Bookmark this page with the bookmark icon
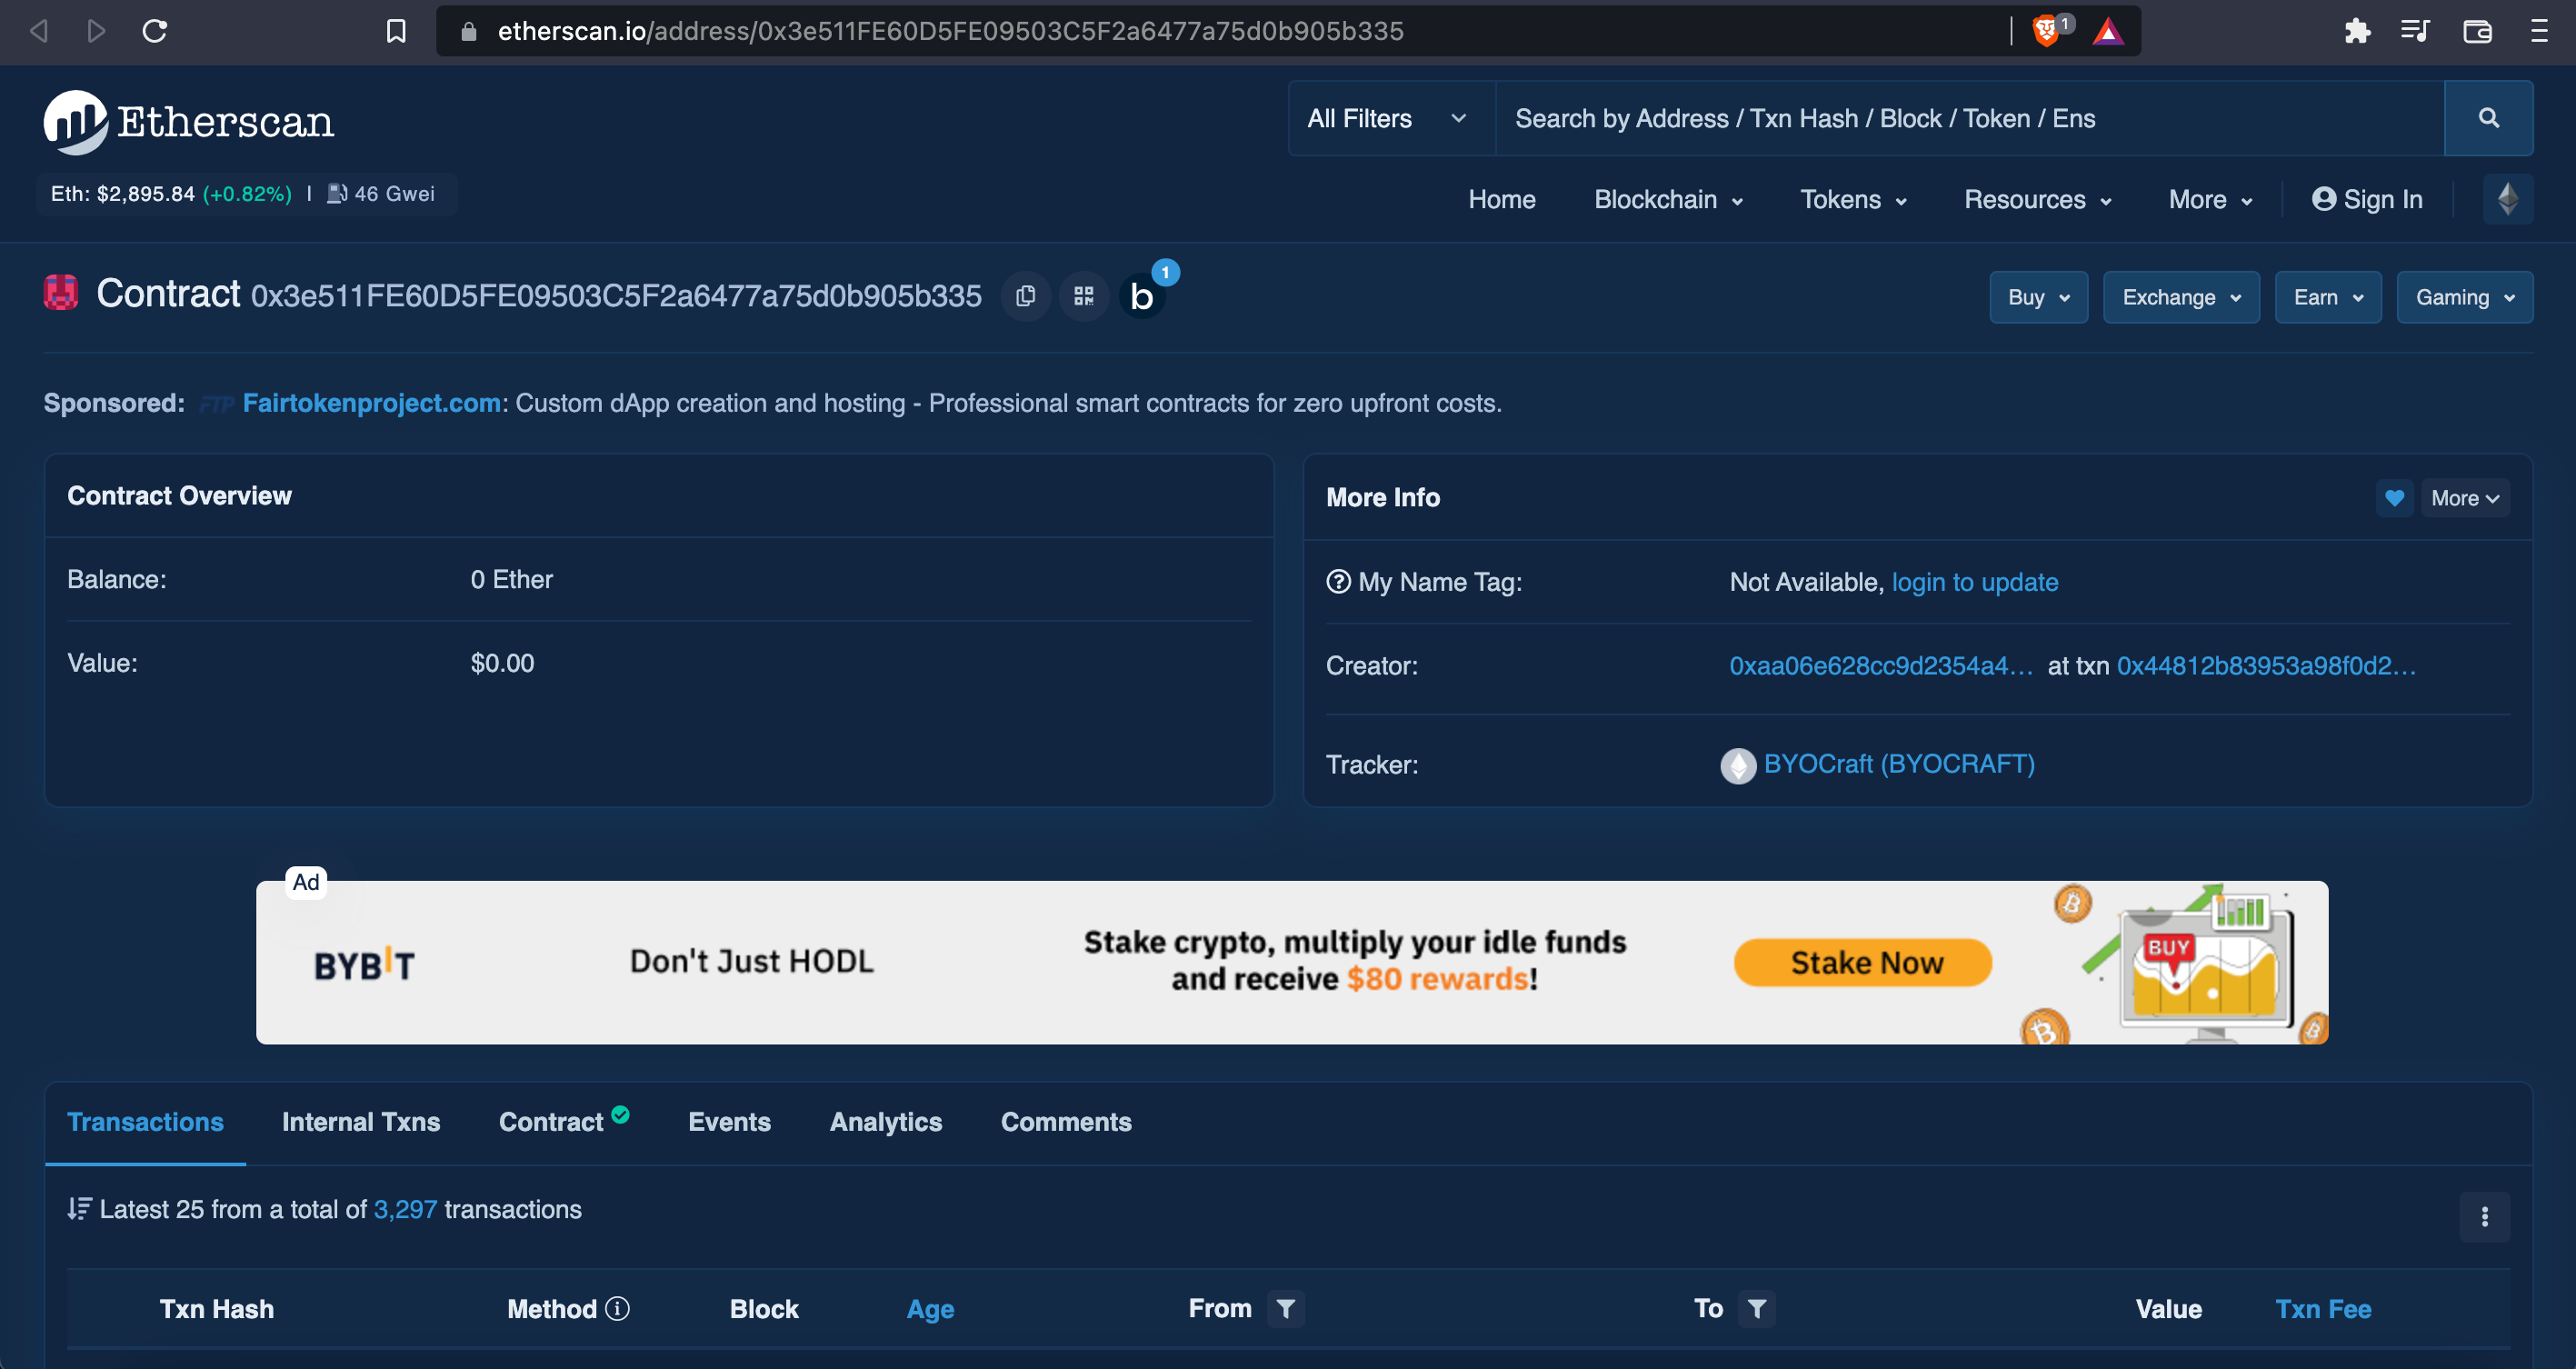2576x1369 pixels. pyautogui.click(x=396, y=31)
